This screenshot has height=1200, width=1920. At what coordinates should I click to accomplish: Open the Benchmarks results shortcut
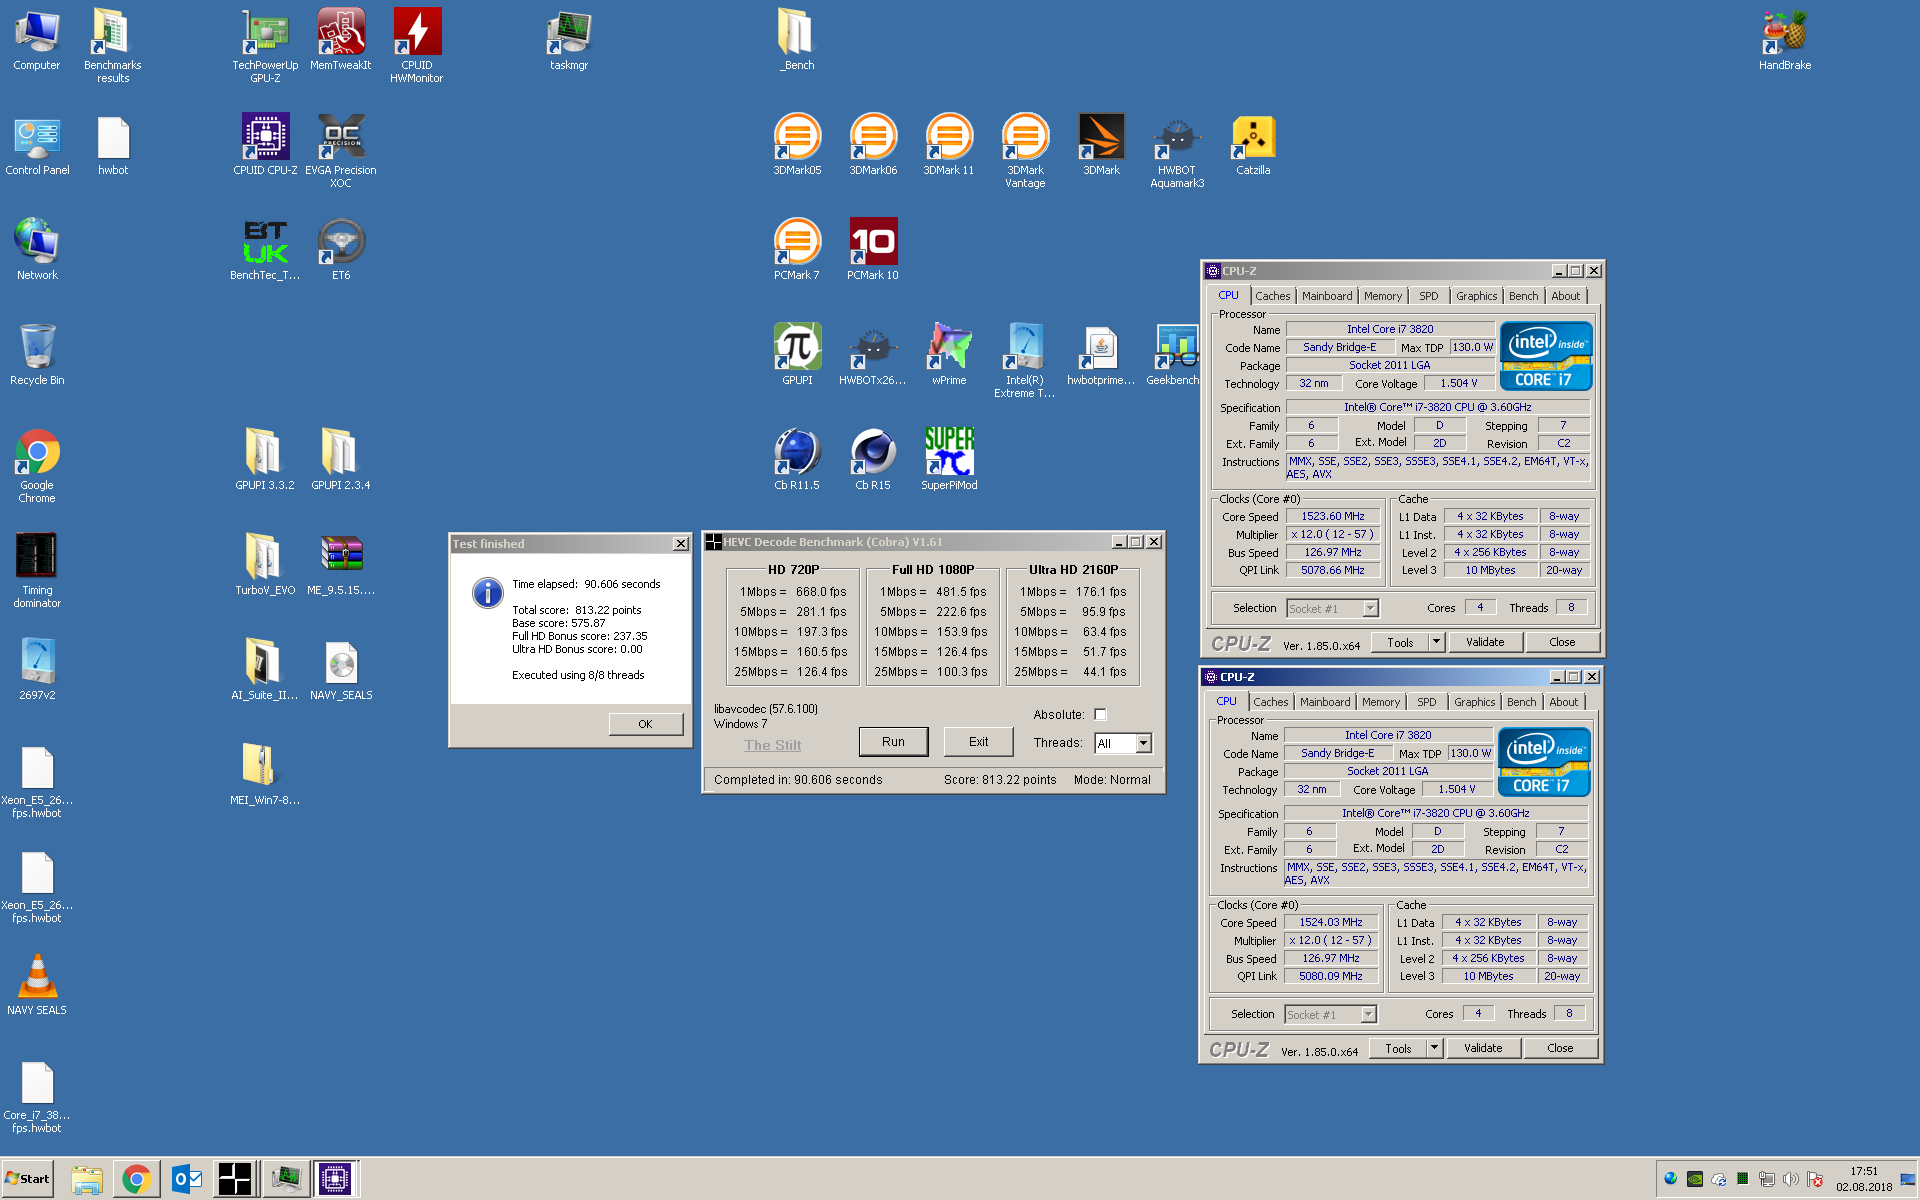click(x=113, y=45)
